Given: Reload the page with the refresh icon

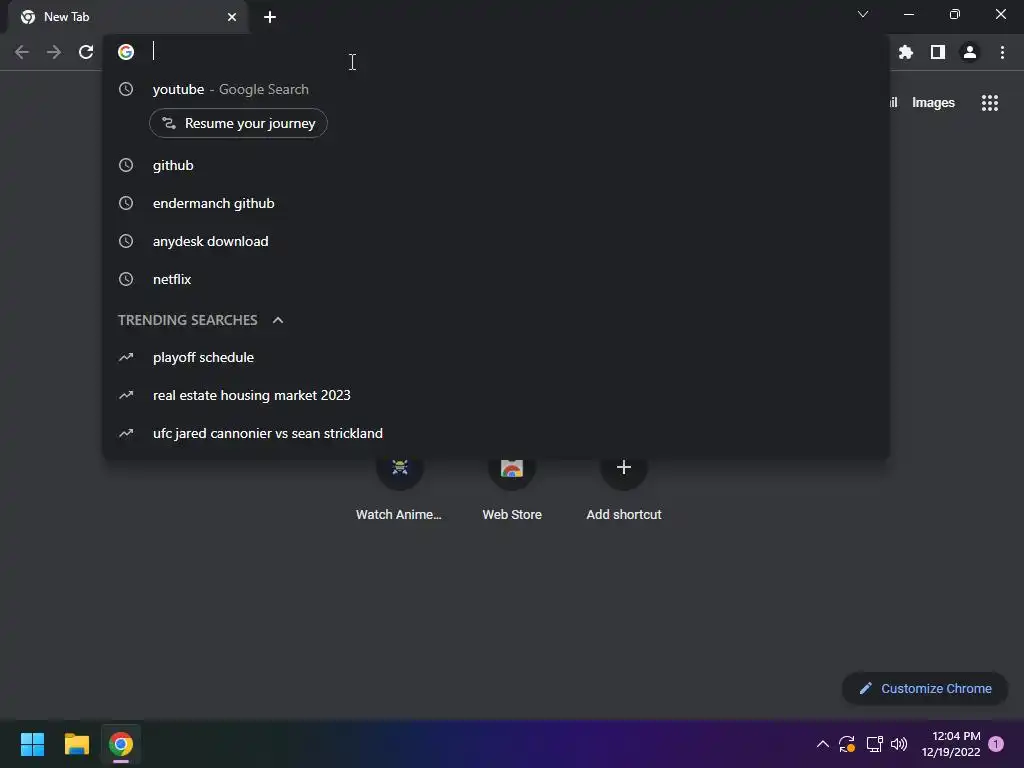Looking at the screenshot, I should [x=86, y=52].
